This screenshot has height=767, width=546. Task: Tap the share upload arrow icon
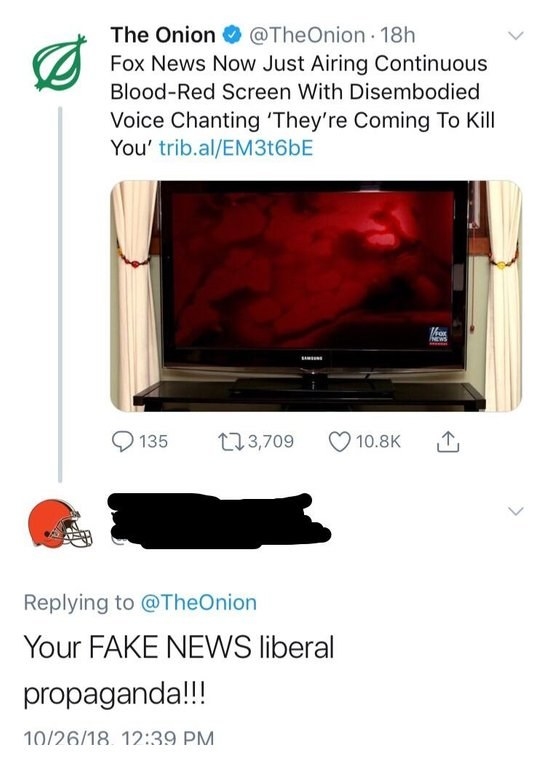click(x=447, y=441)
